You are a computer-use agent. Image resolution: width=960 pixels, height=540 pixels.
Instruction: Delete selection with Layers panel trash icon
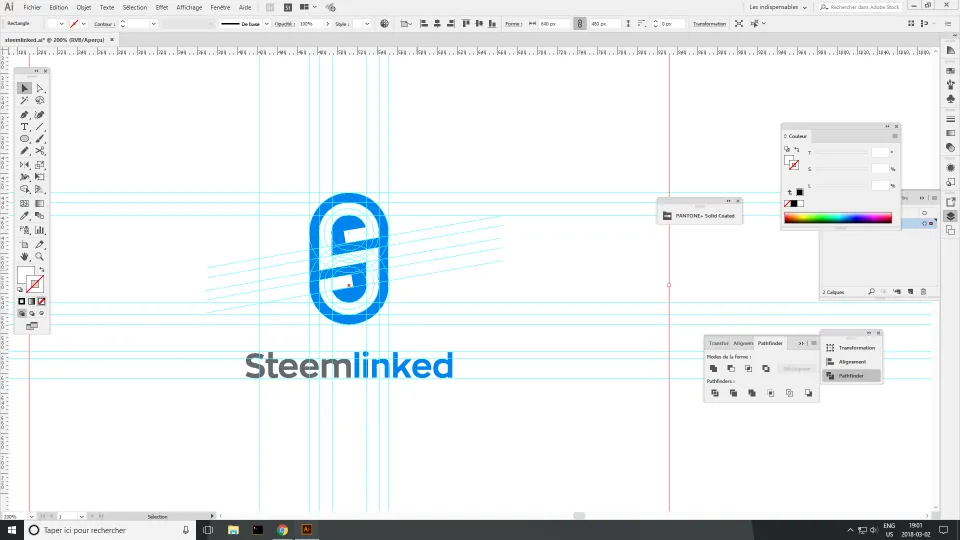point(923,292)
